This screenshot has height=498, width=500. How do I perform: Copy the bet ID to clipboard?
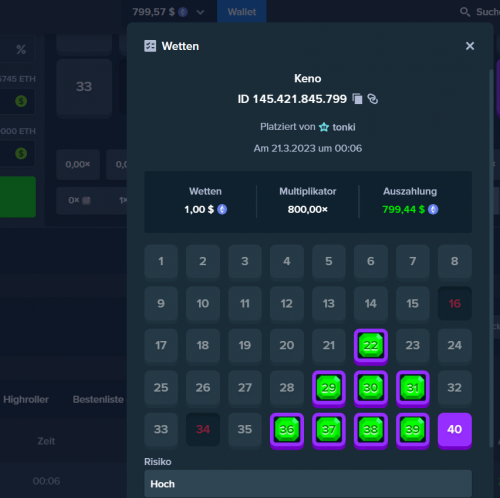pos(357,99)
